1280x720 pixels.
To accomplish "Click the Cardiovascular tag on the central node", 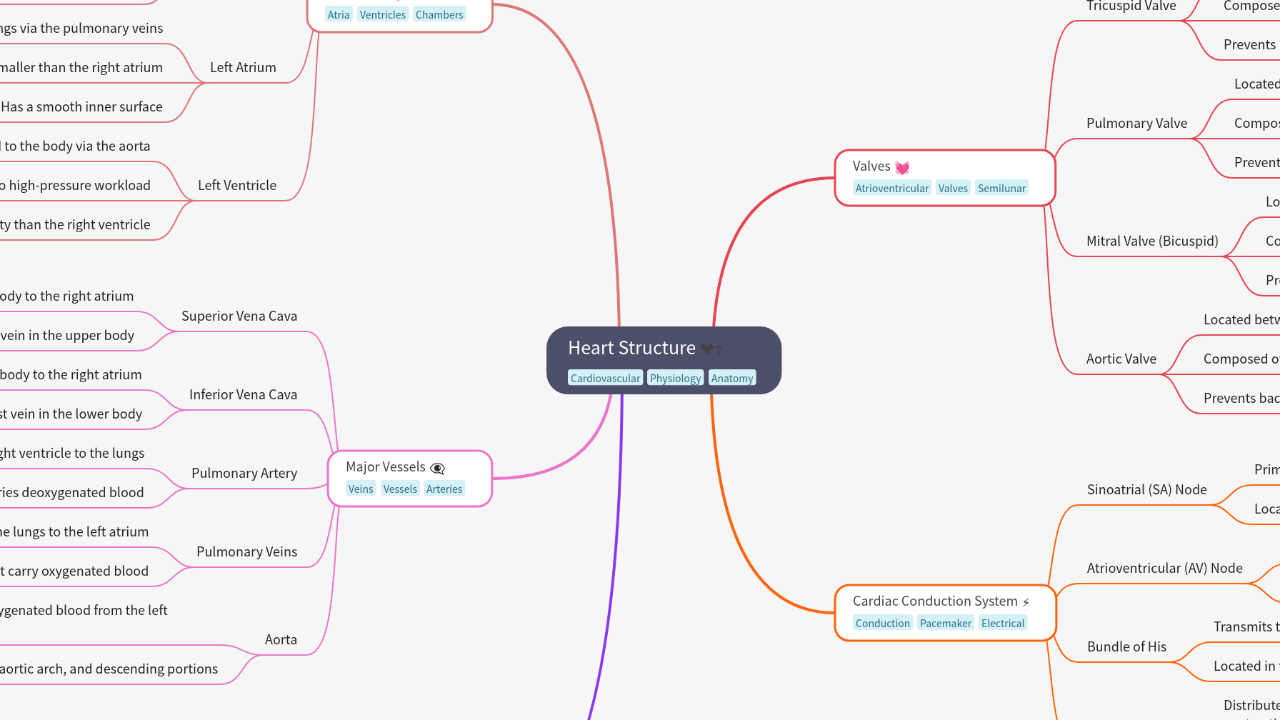I will (x=605, y=378).
